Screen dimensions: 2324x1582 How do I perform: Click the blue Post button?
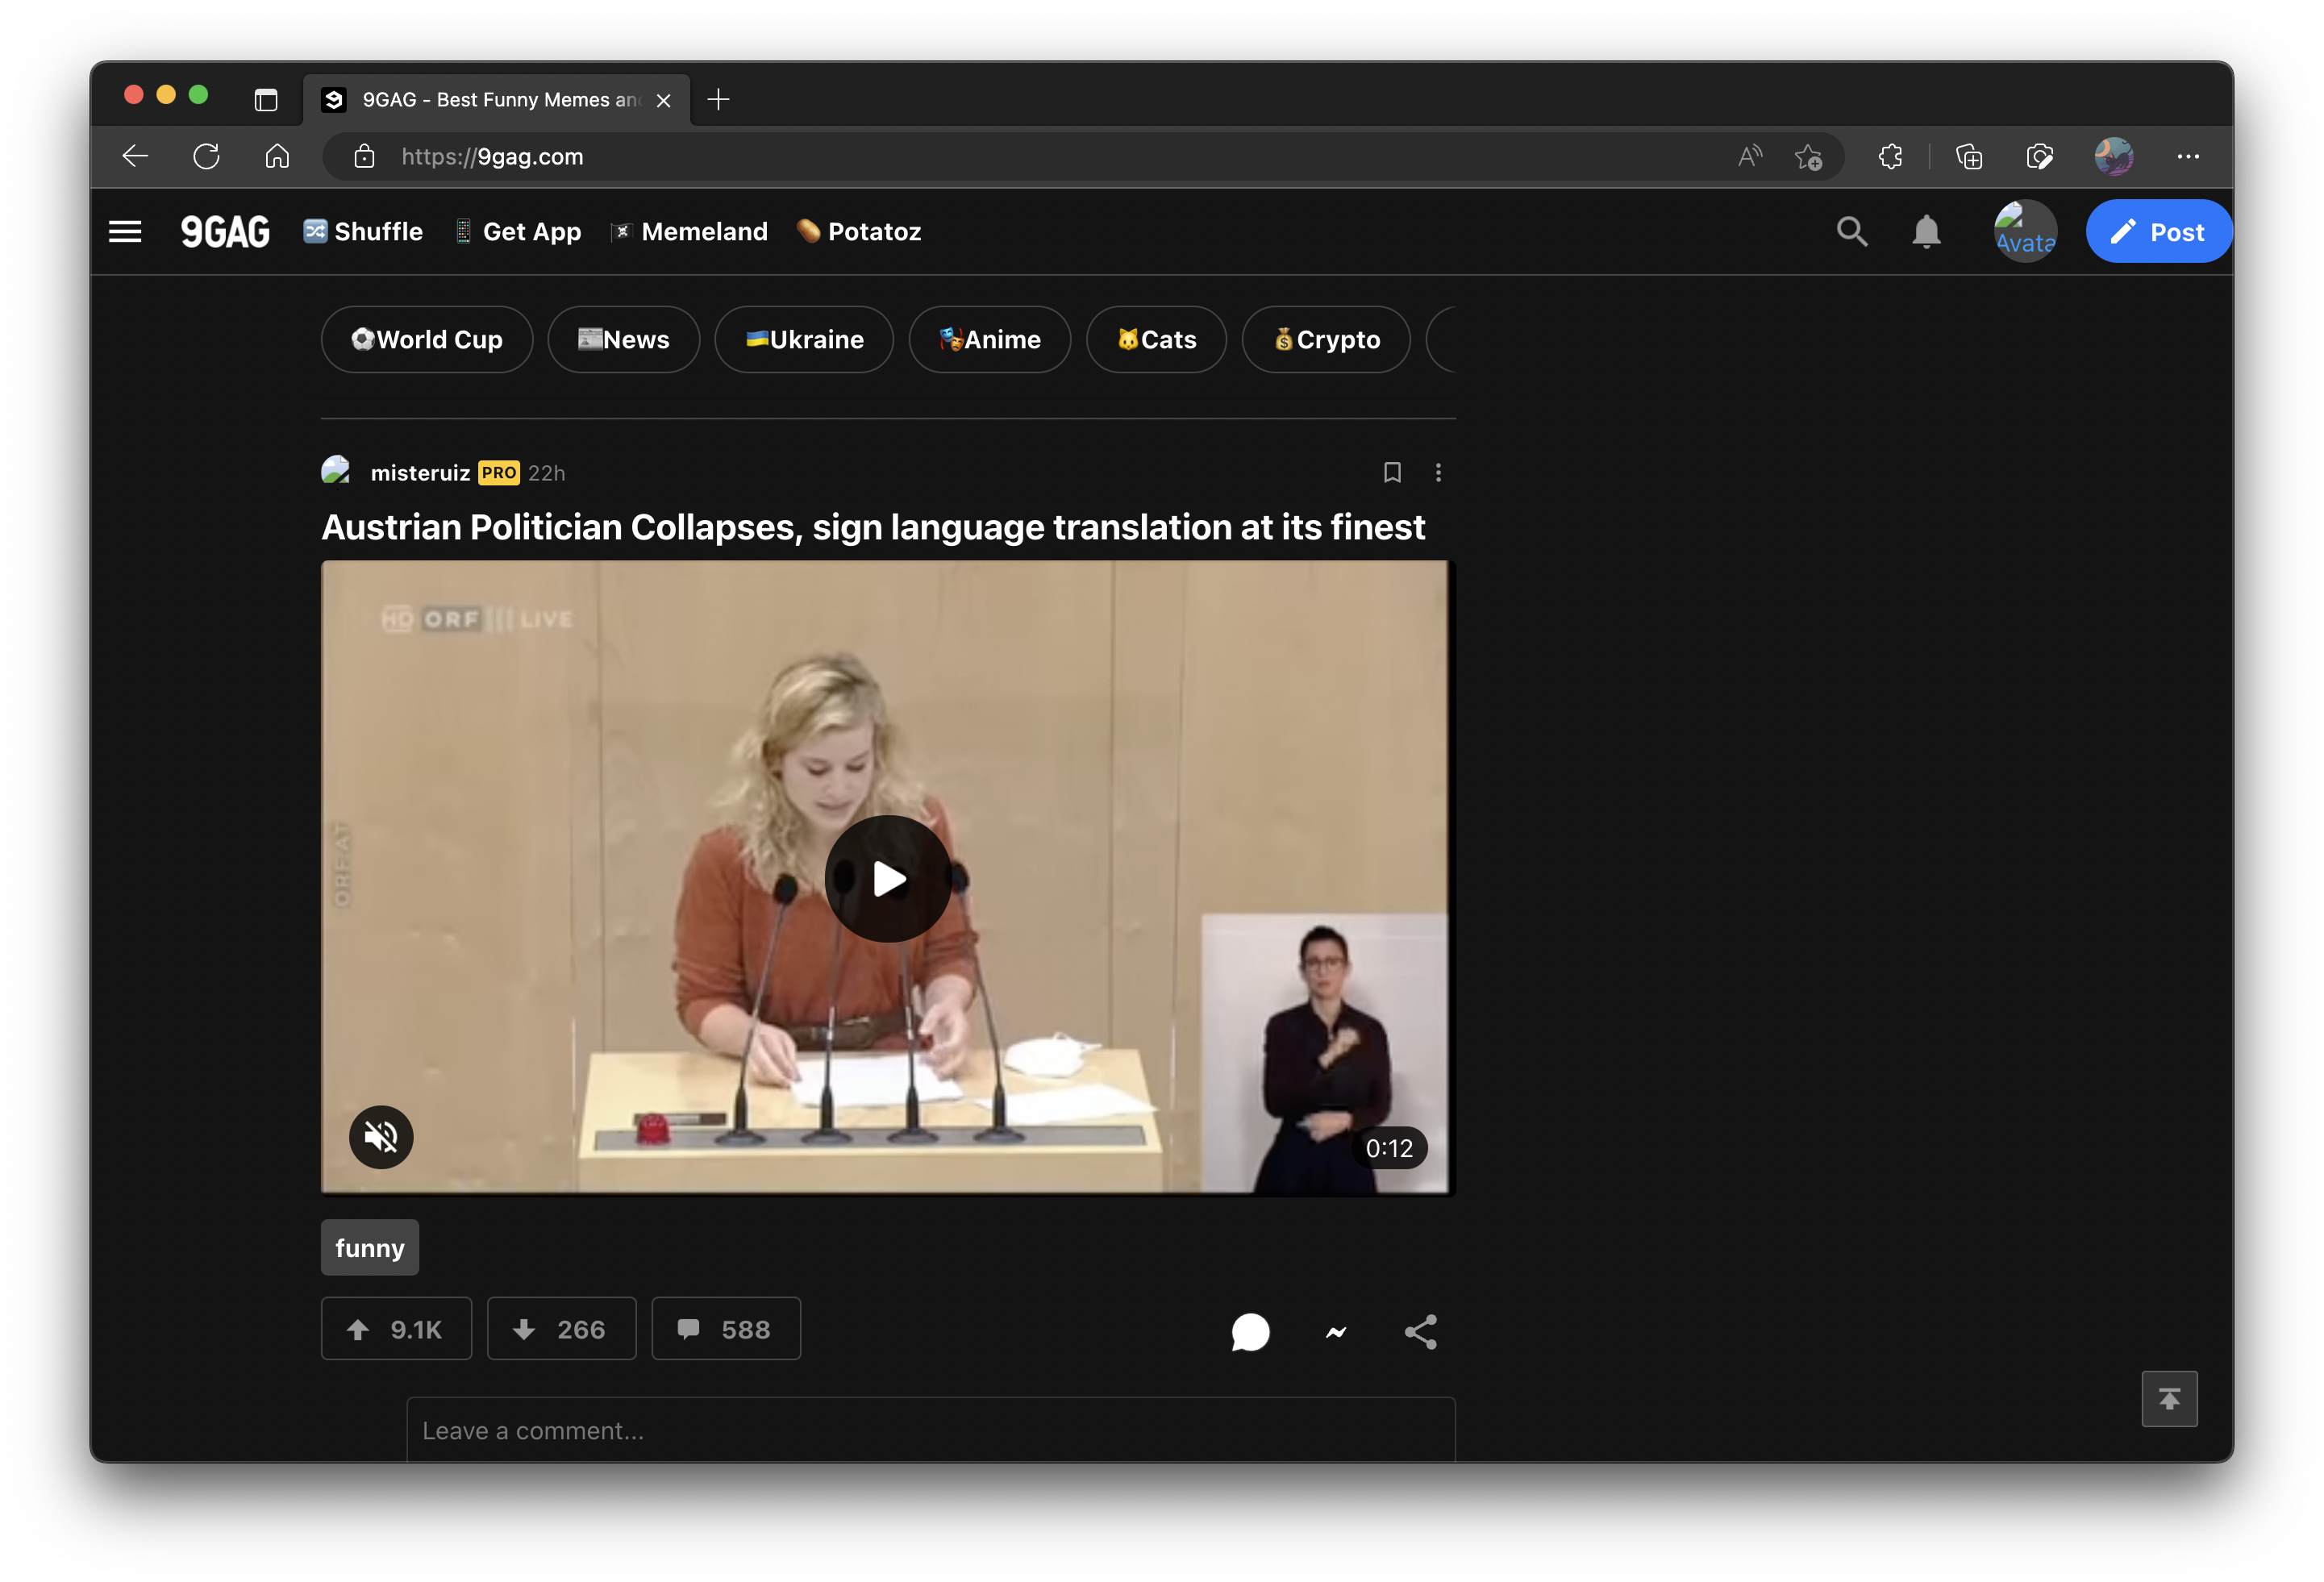point(2157,232)
